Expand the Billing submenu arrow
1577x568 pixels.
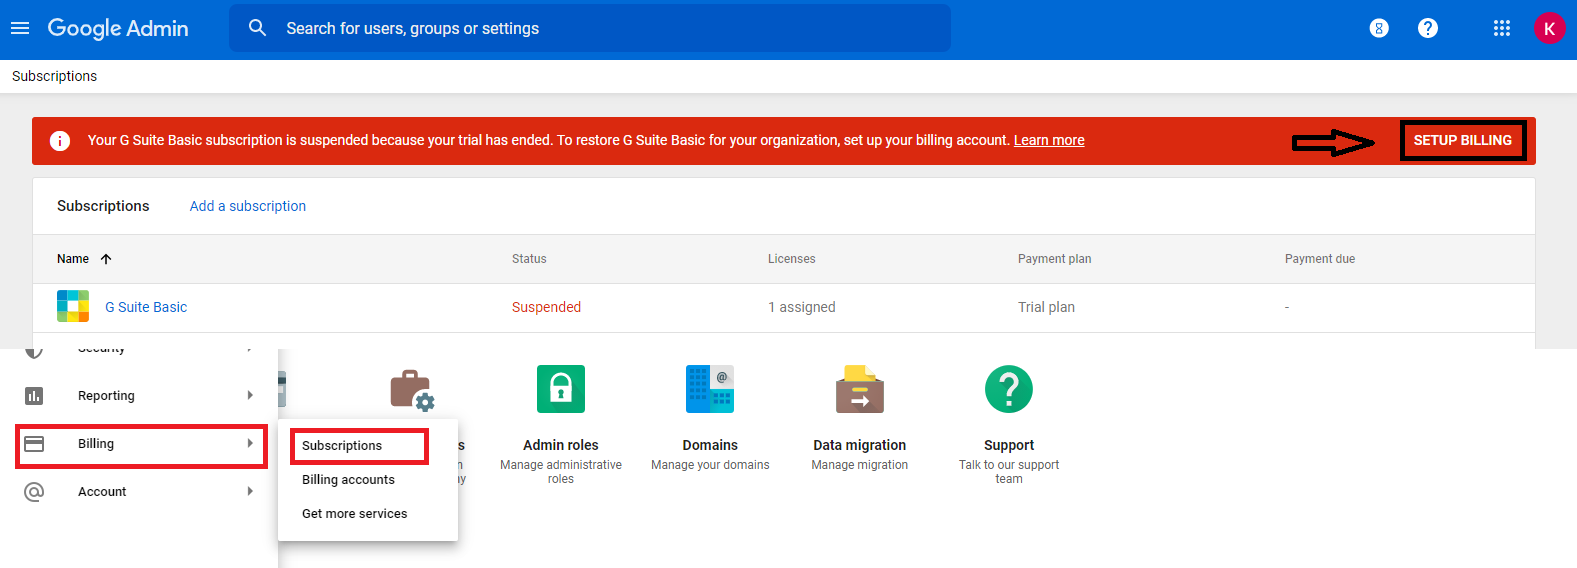coord(250,444)
